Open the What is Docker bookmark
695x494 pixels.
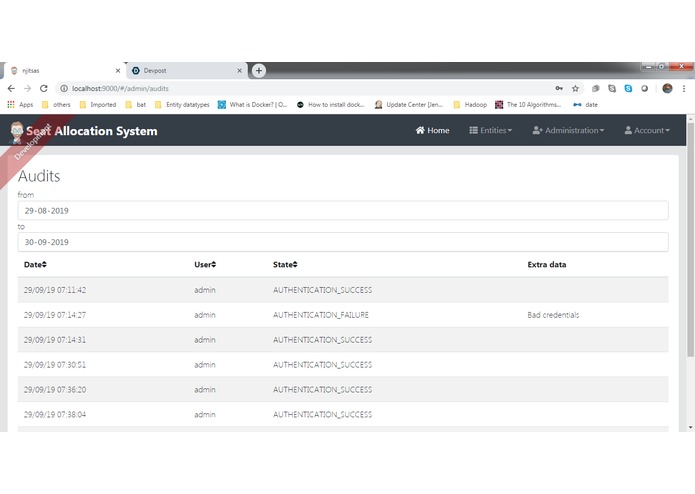coord(253,105)
